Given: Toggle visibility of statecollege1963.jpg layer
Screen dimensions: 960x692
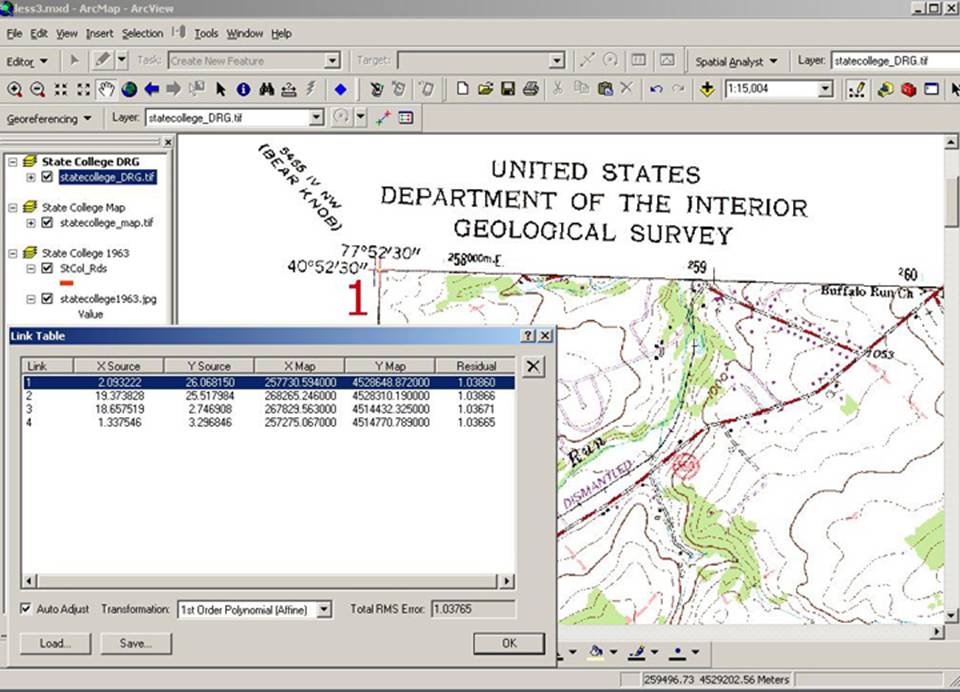Looking at the screenshot, I should click(x=47, y=299).
